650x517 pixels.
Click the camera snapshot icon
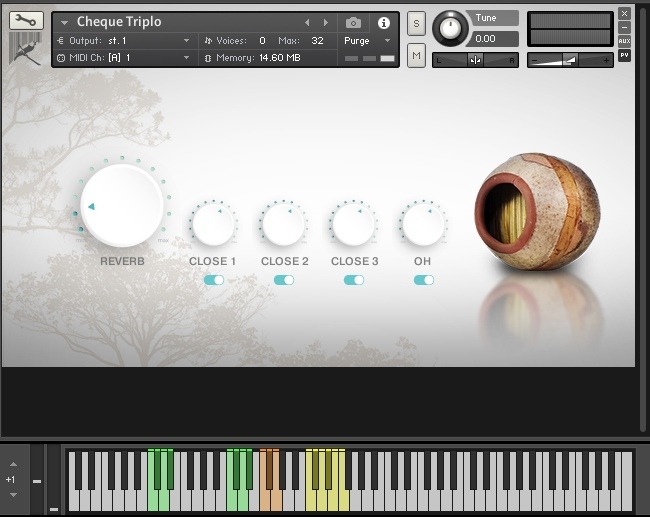(353, 22)
